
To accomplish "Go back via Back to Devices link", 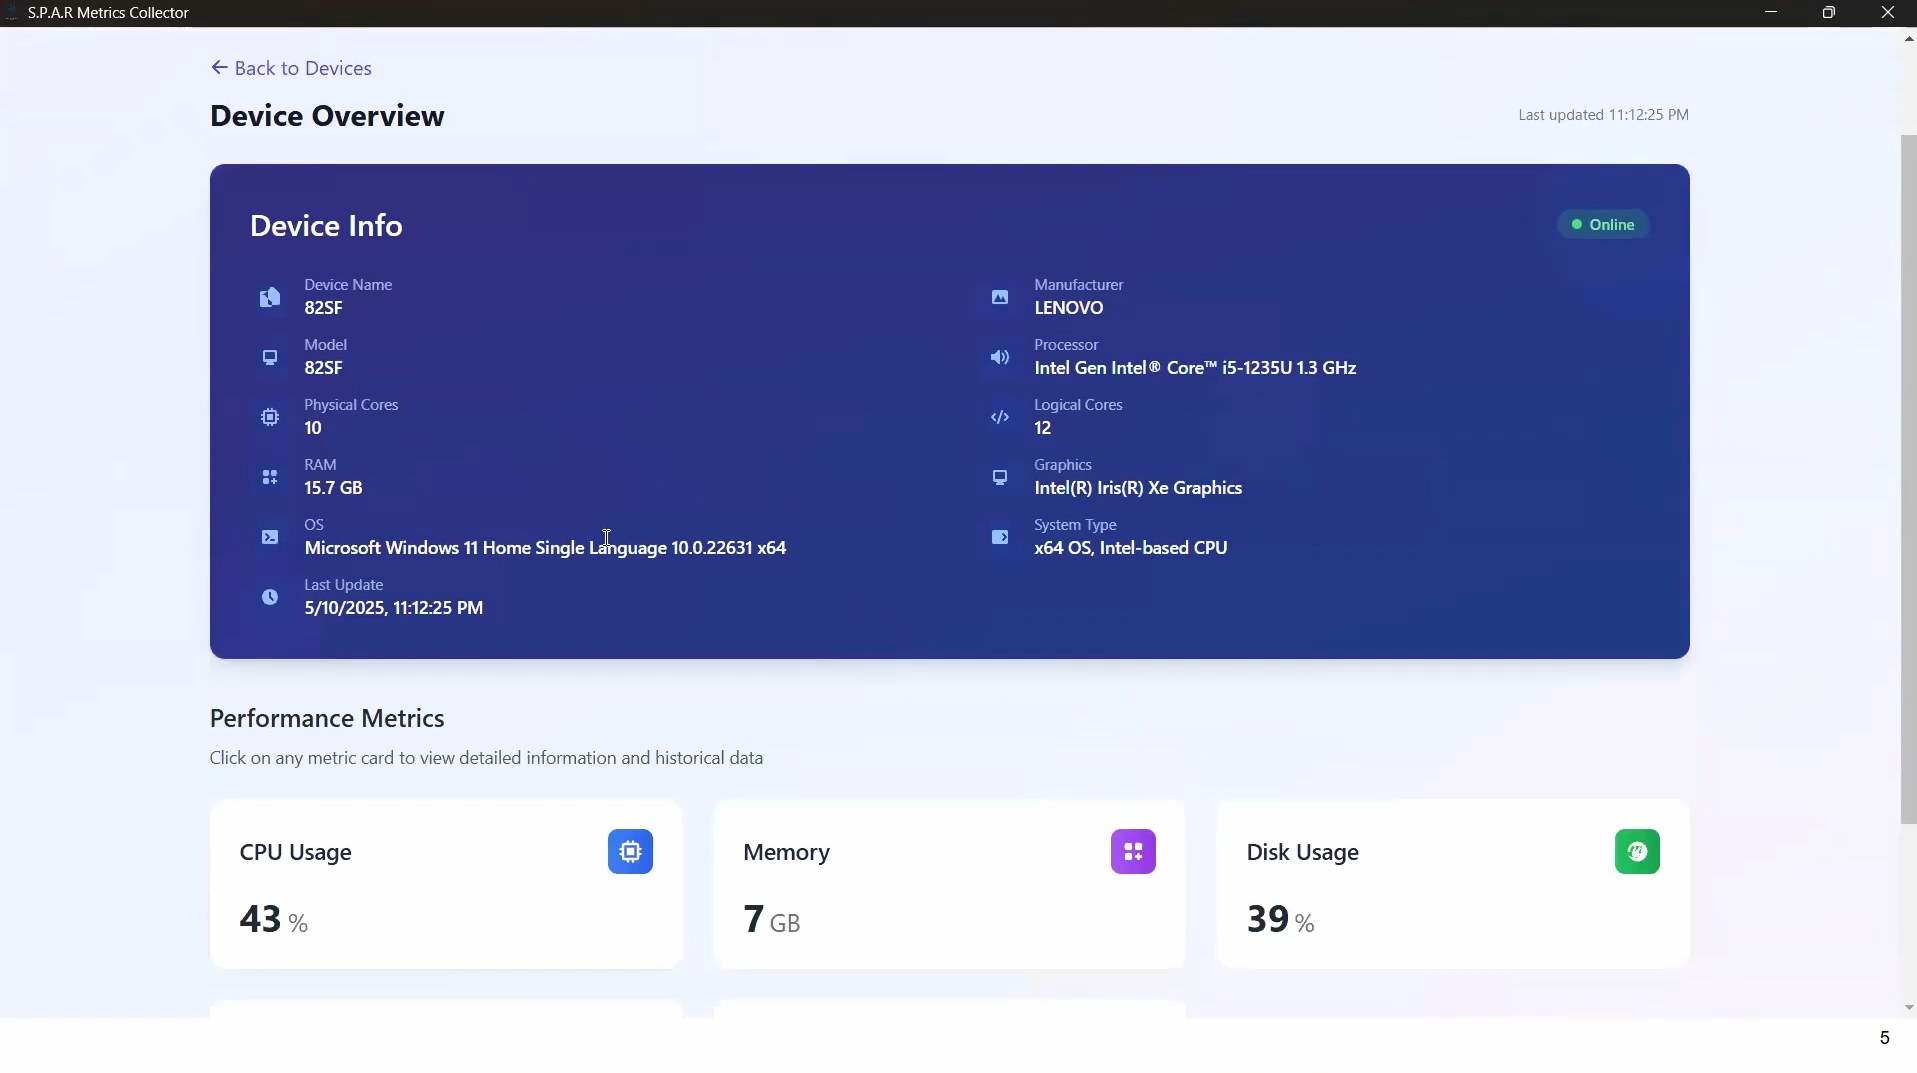I will (291, 68).
